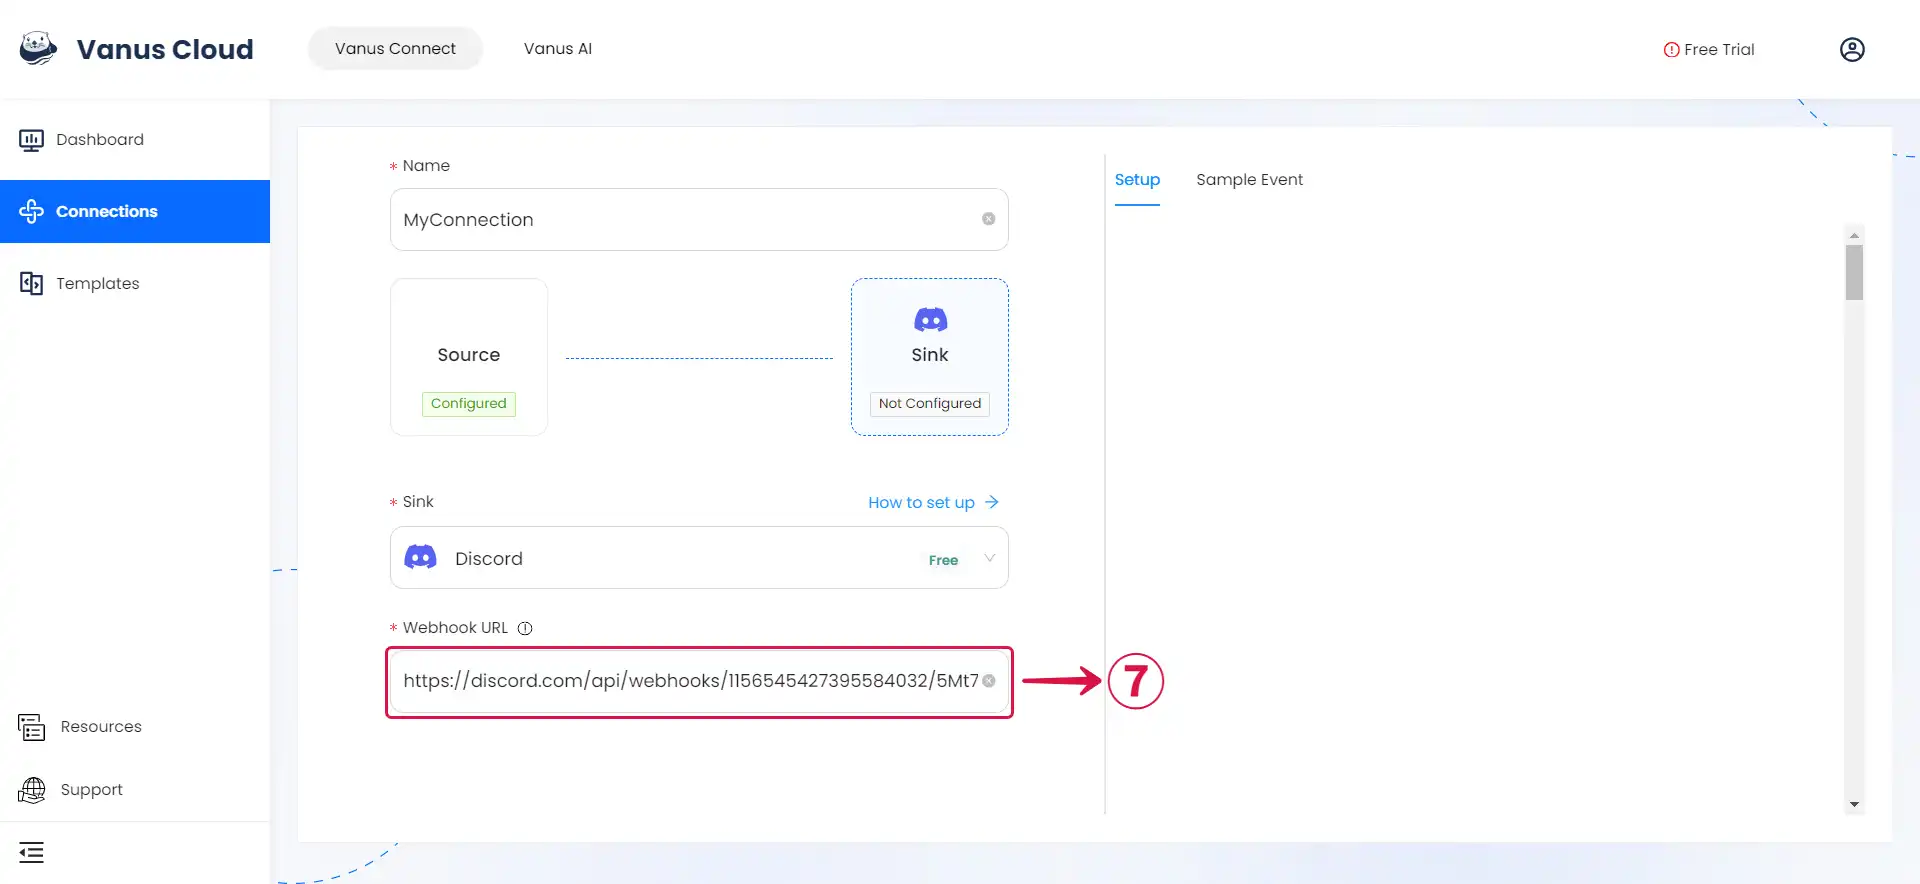
Task: Select the Setup tab
Action: [1137, 180]
